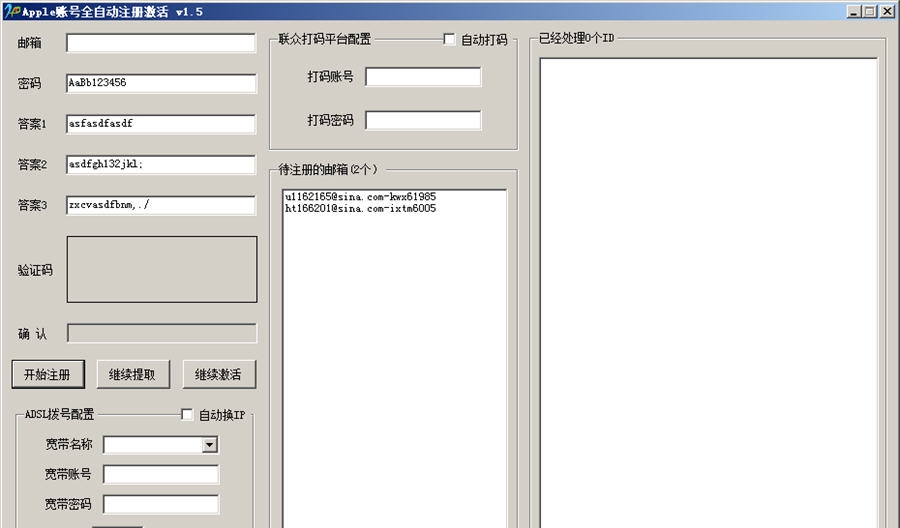
Task: Click the 密码 field containing AaBb123456
Action: coord(161,83)
